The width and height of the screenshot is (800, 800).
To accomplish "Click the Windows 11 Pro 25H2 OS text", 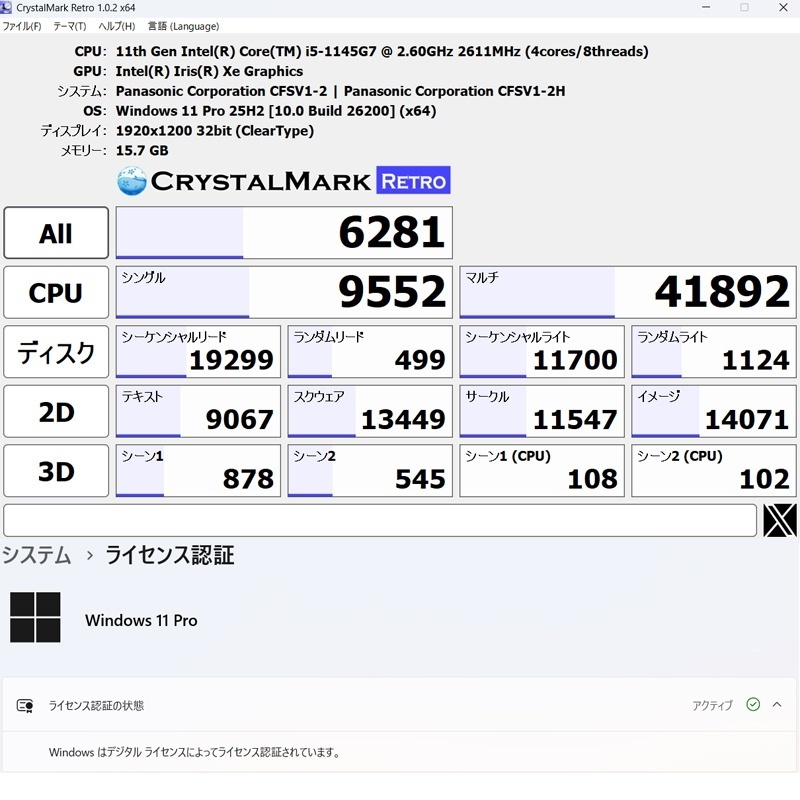I will pyautogui.click(x=276, y=111).
